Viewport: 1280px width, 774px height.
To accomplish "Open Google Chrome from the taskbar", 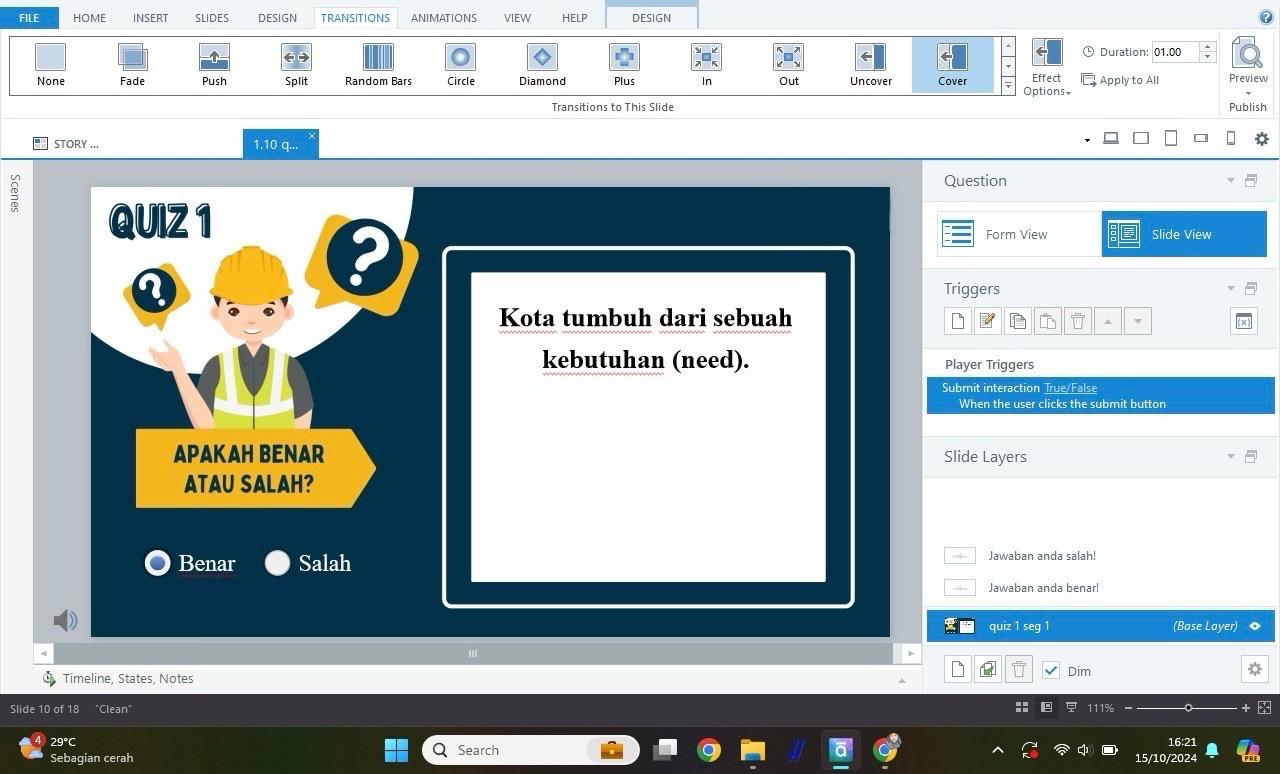I will coord(709,750).
